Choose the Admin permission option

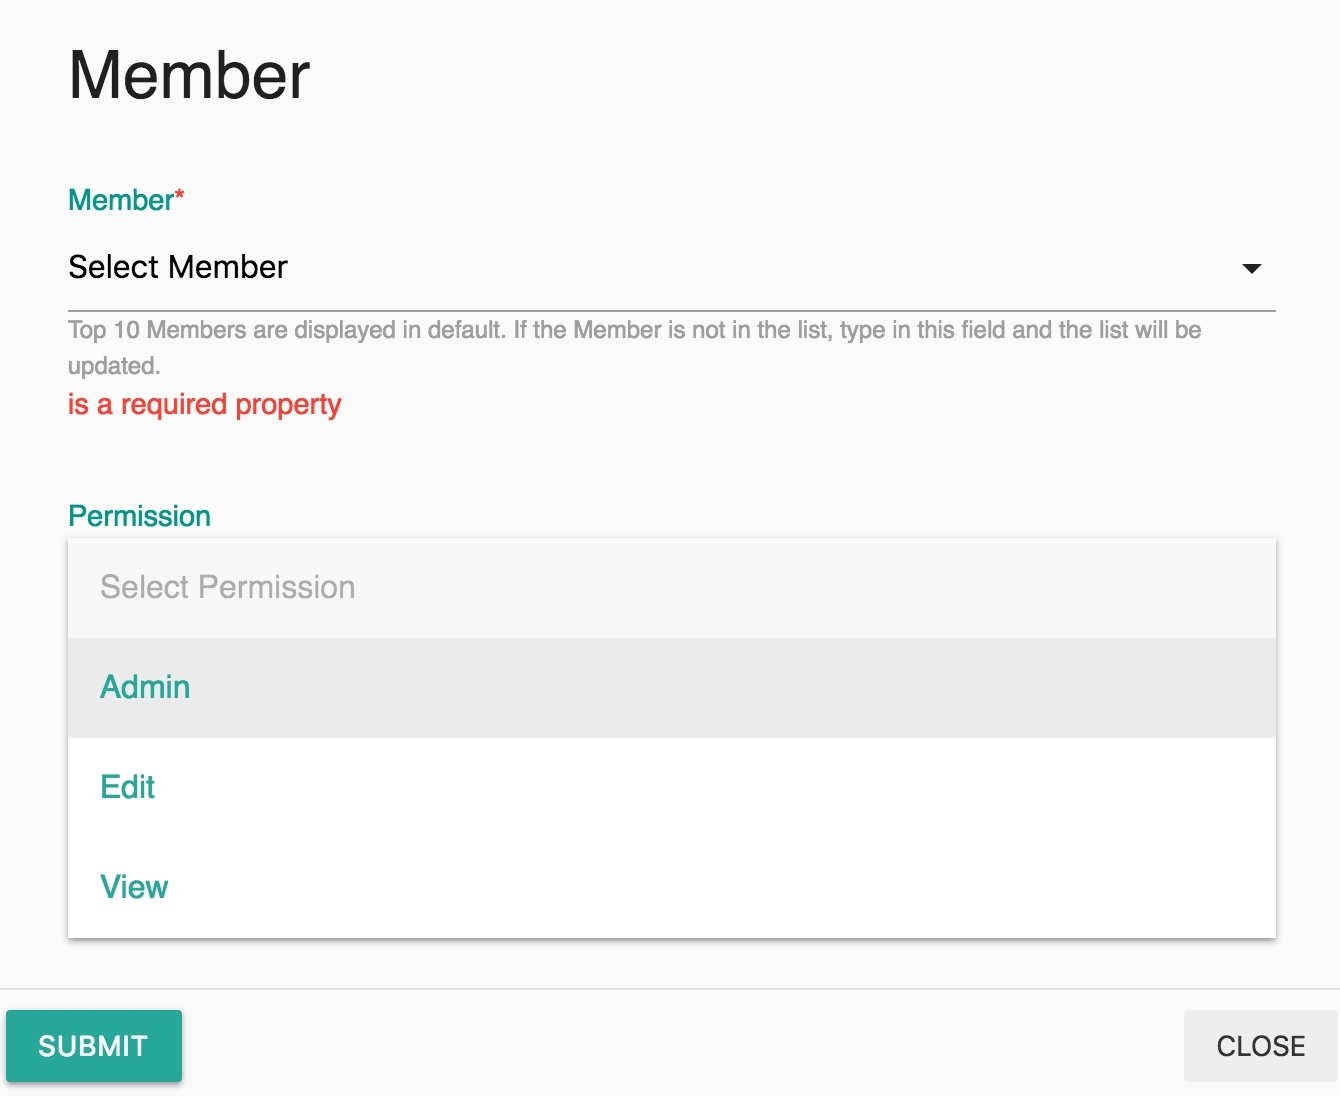(x=146, y=687)
